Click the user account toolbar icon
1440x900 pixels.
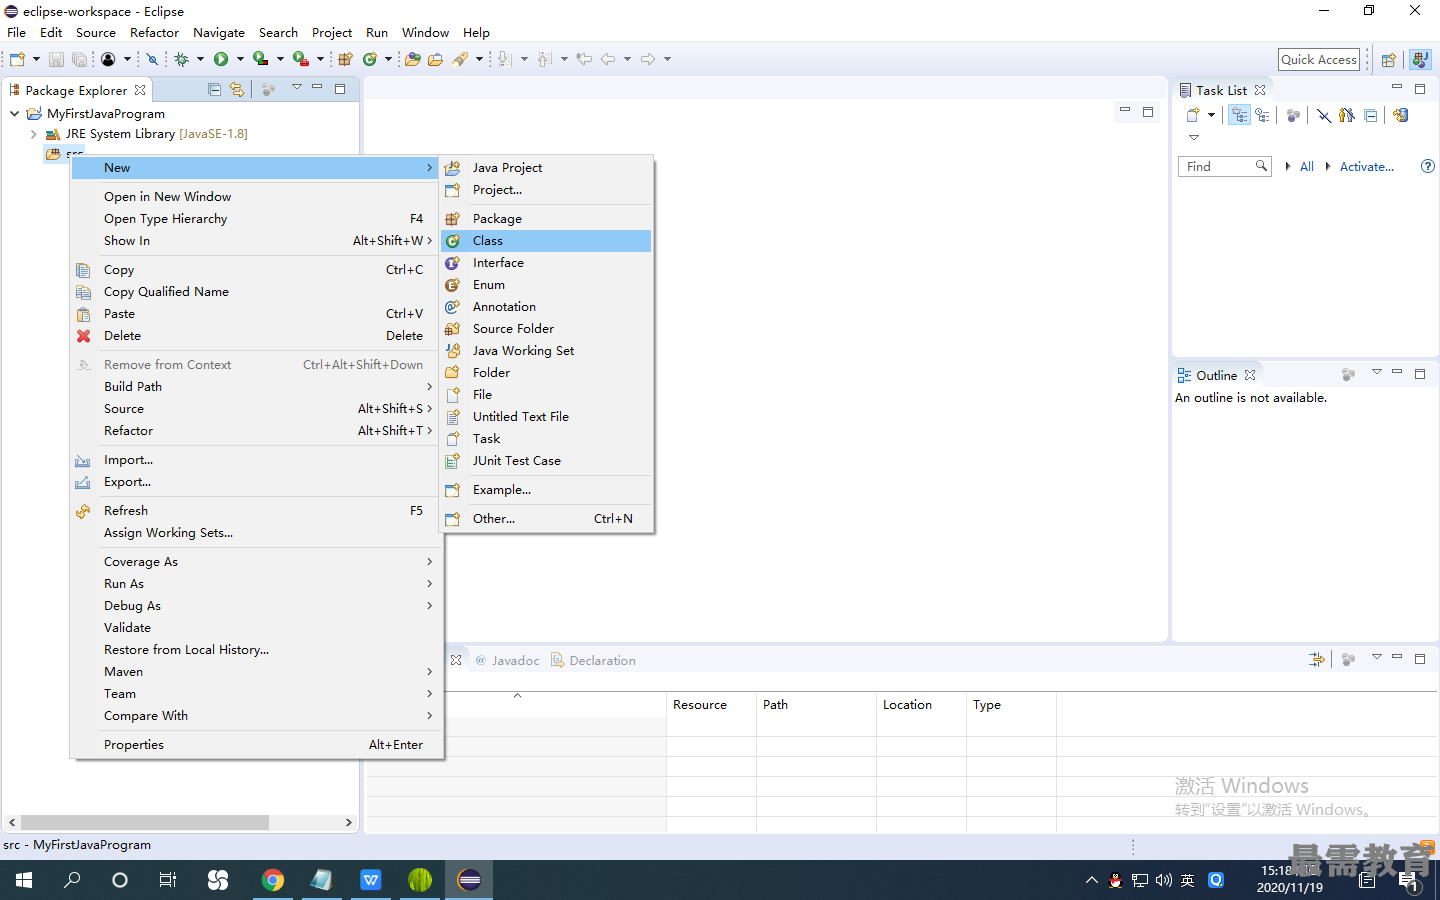108,59
